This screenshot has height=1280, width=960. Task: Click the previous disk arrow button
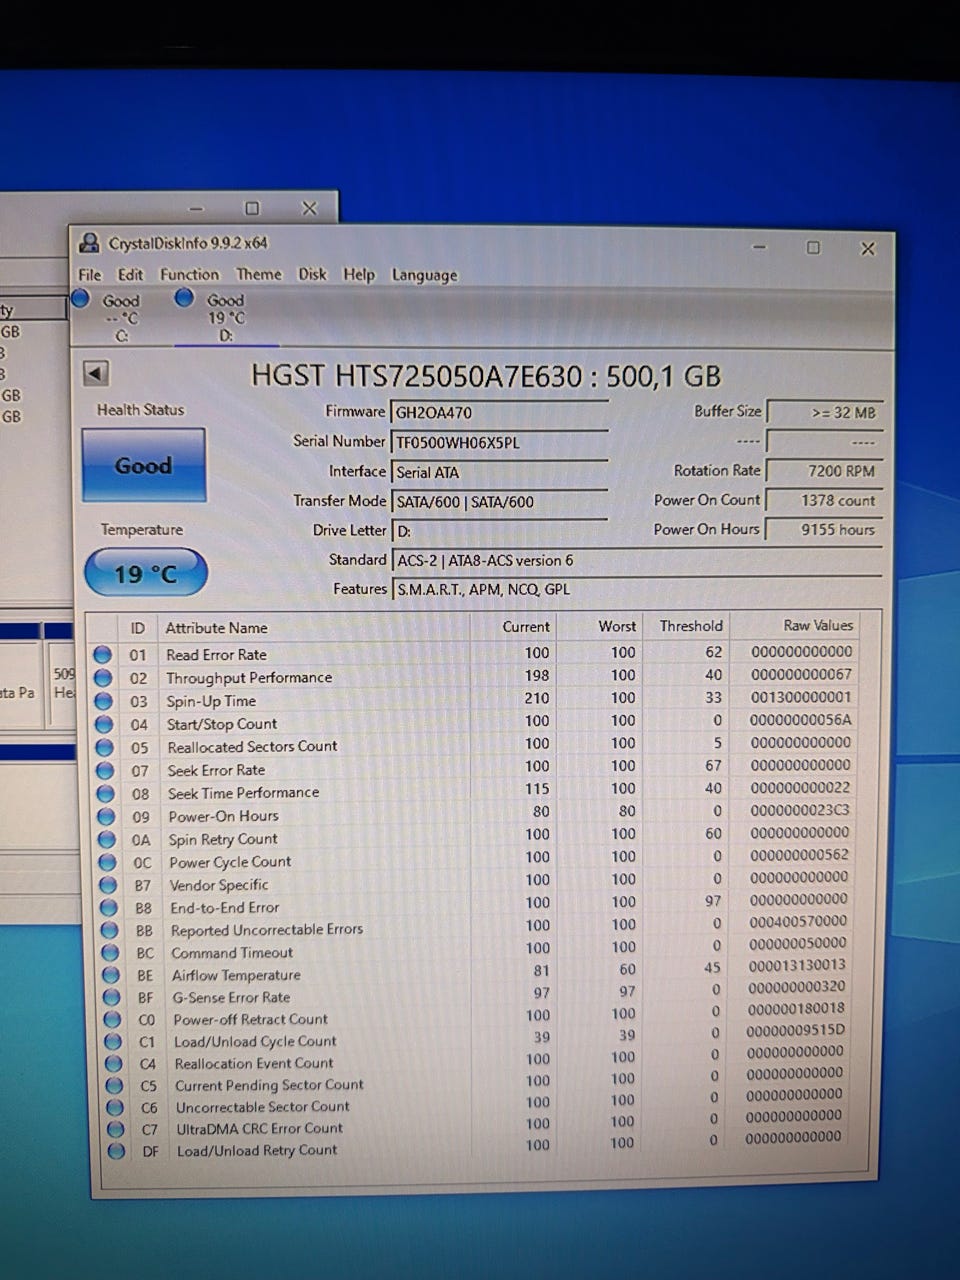point(95,374)
